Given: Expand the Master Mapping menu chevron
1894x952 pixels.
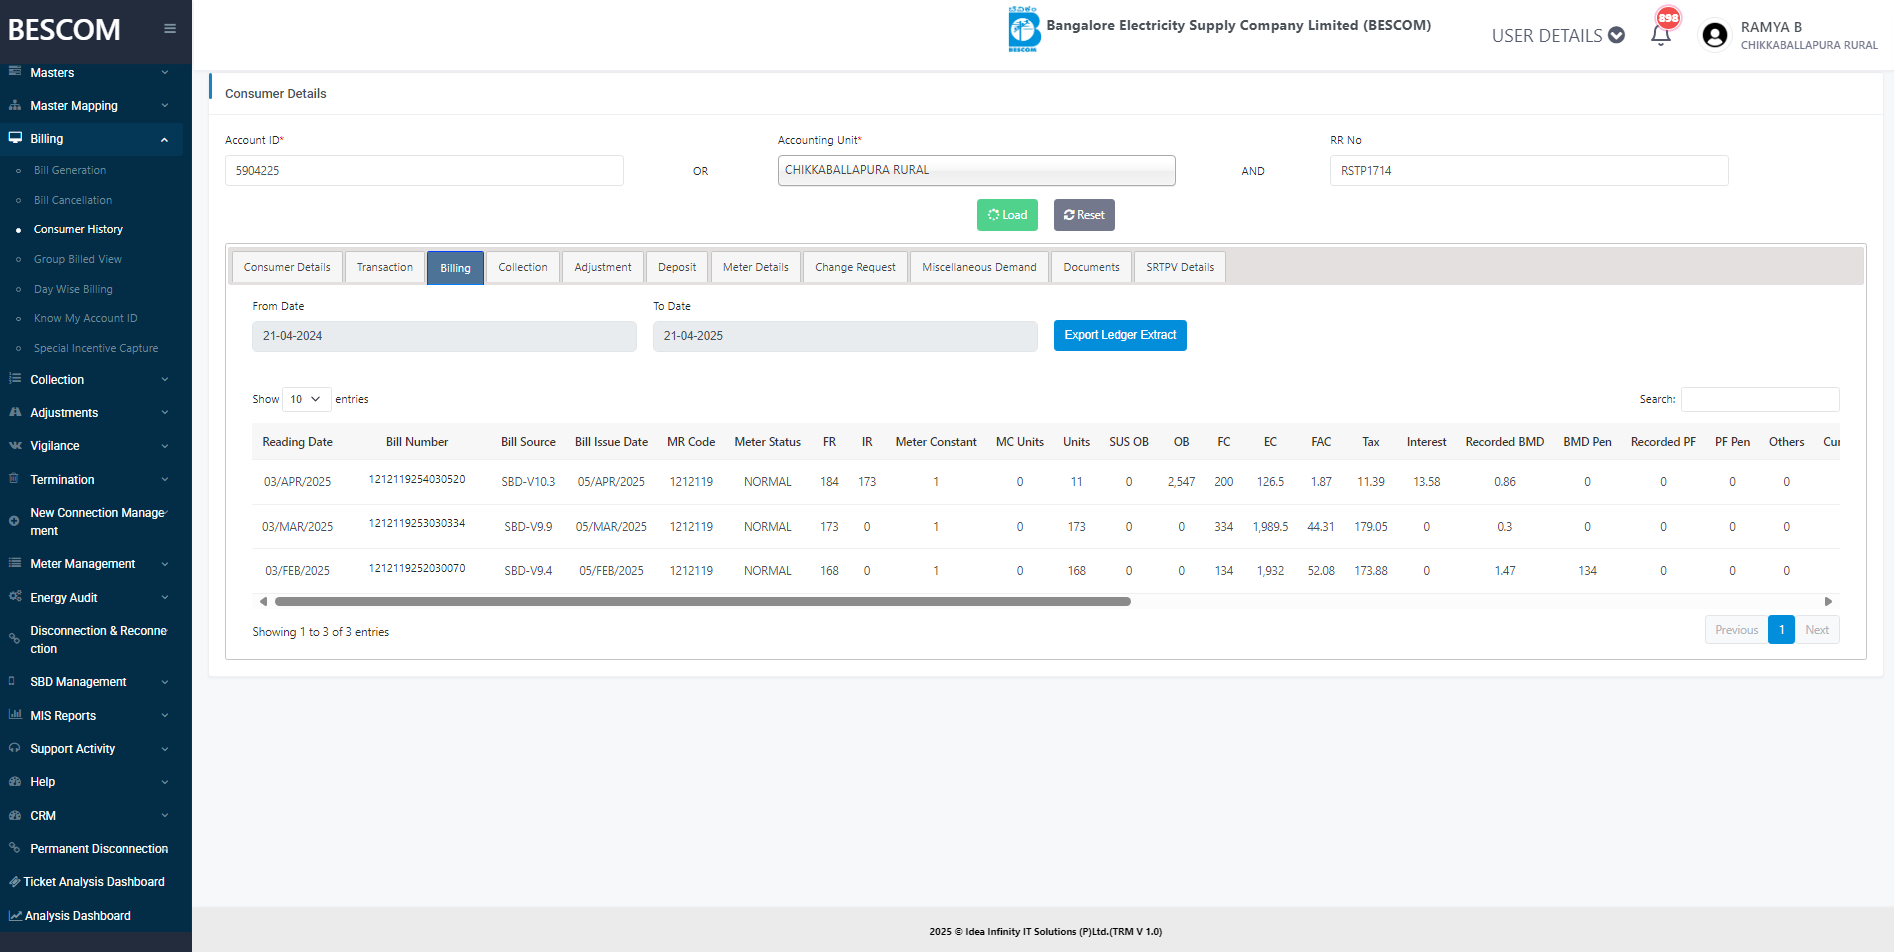Looking at the screenshot, I should [x=165, y=105].
